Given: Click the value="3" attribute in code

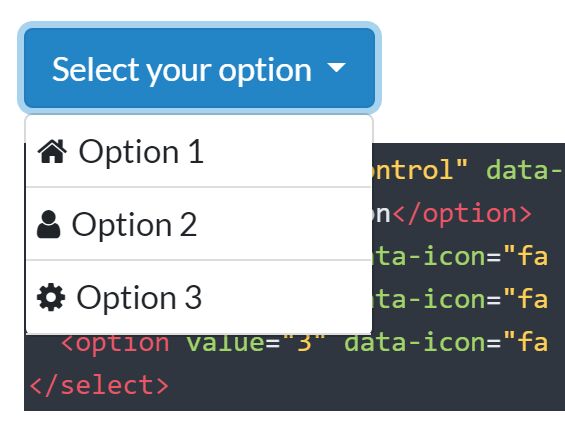Looking at the screenshot, I should coord(256,343).
